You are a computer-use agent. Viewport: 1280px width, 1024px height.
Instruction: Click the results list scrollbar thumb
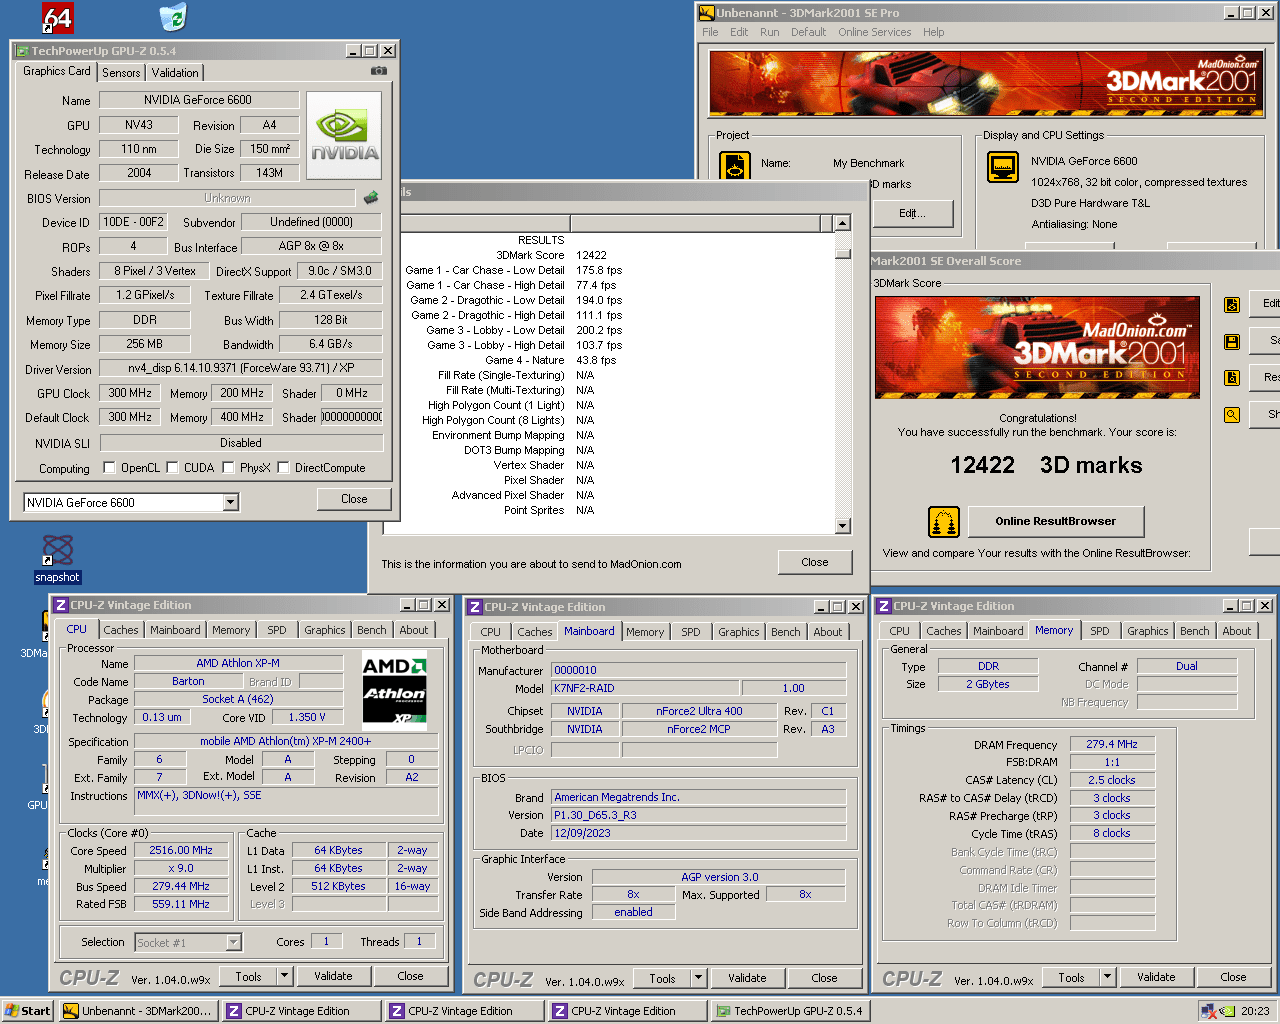click(842, 253)
